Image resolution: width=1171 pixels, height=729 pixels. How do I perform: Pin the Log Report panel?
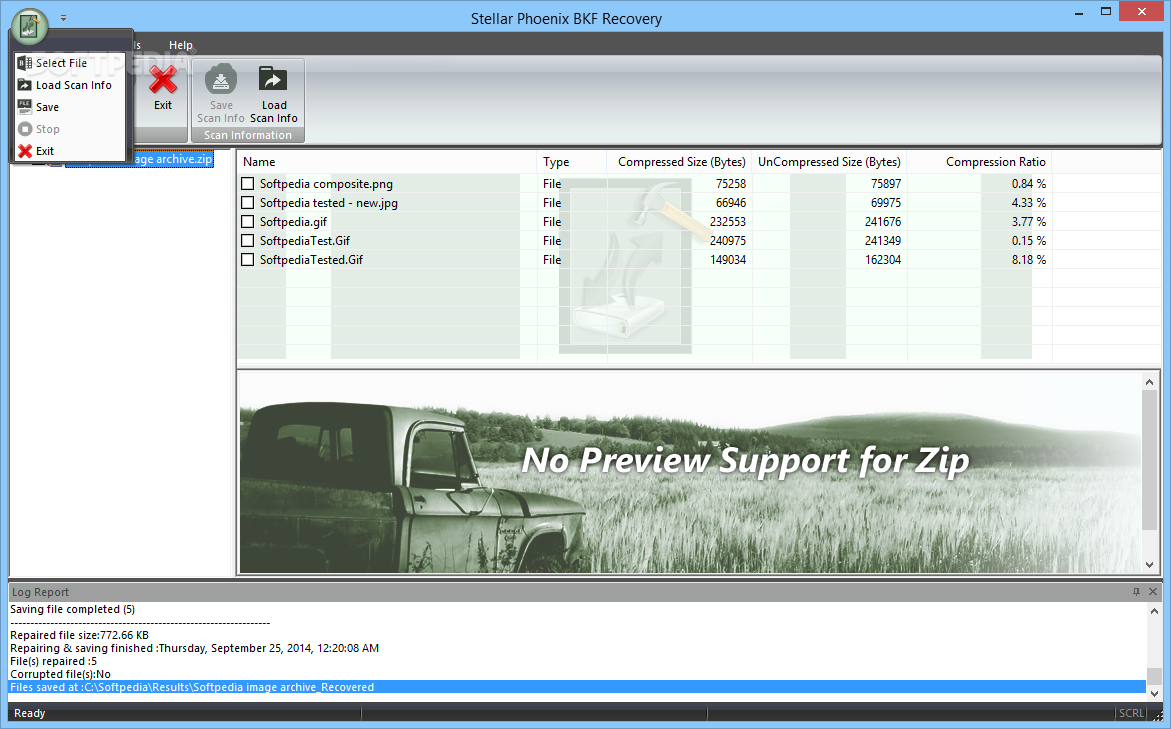click(1136, 592)
